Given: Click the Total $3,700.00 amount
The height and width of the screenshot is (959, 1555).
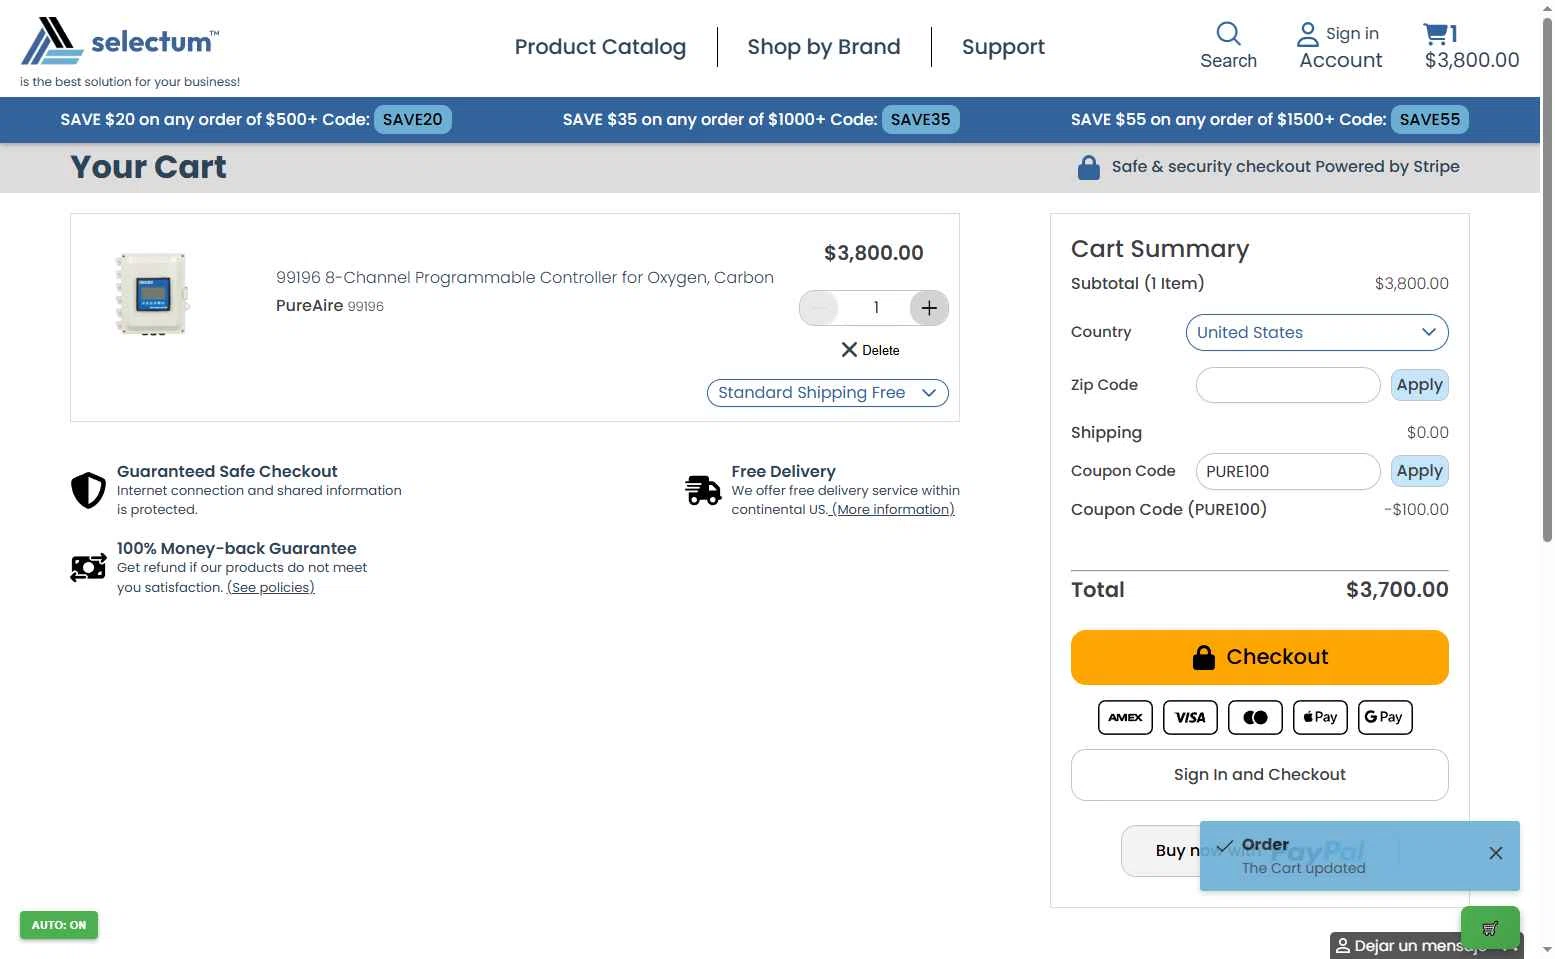Looking at the screenshot, I should 1397,590.
